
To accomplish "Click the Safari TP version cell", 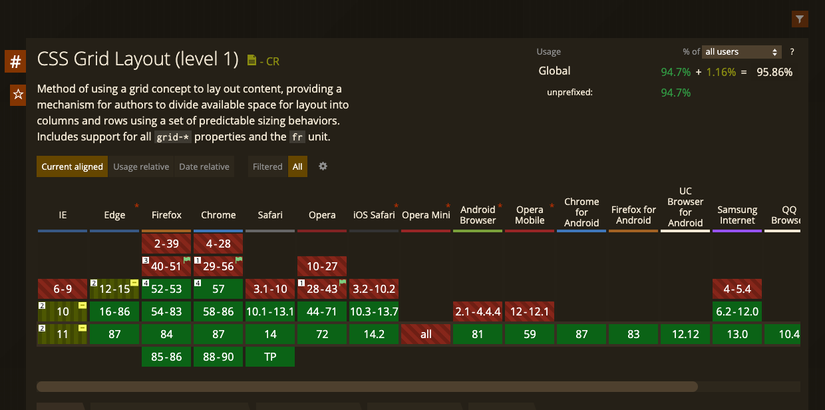I will 270,357.
